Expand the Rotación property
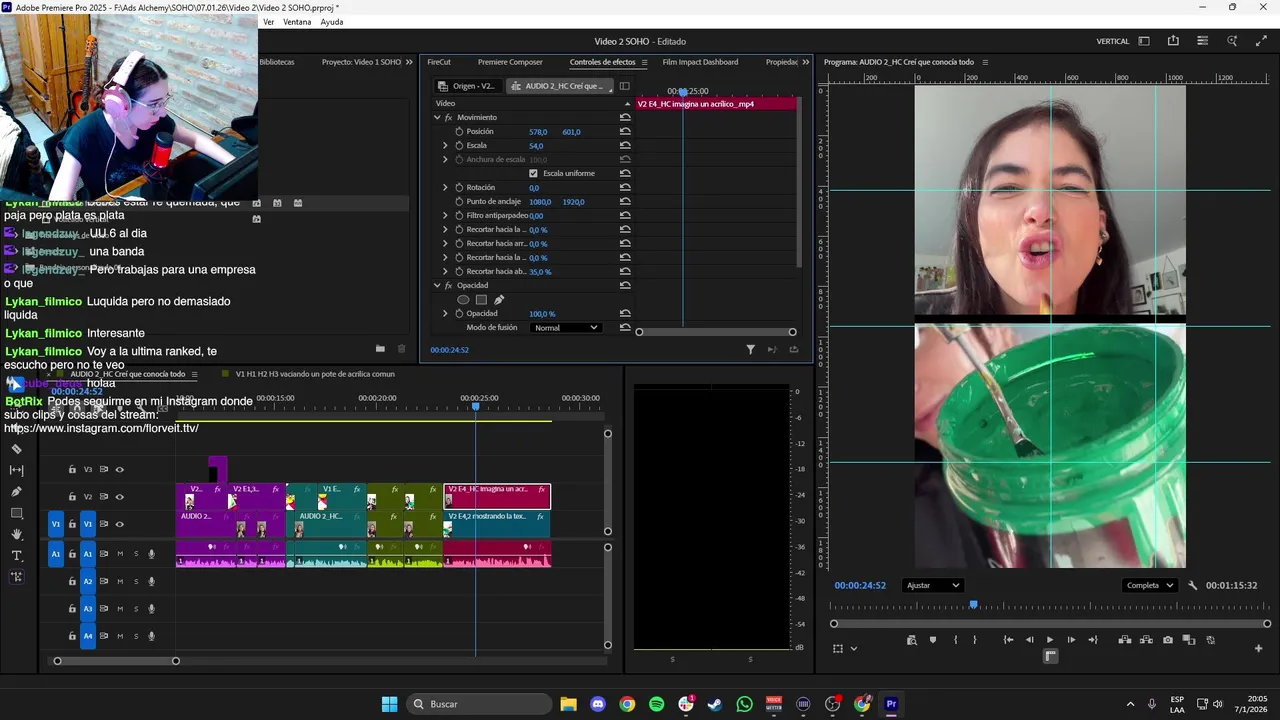Screen dimensions: 1280x720 pyautogui.click(x=445, y=187)
